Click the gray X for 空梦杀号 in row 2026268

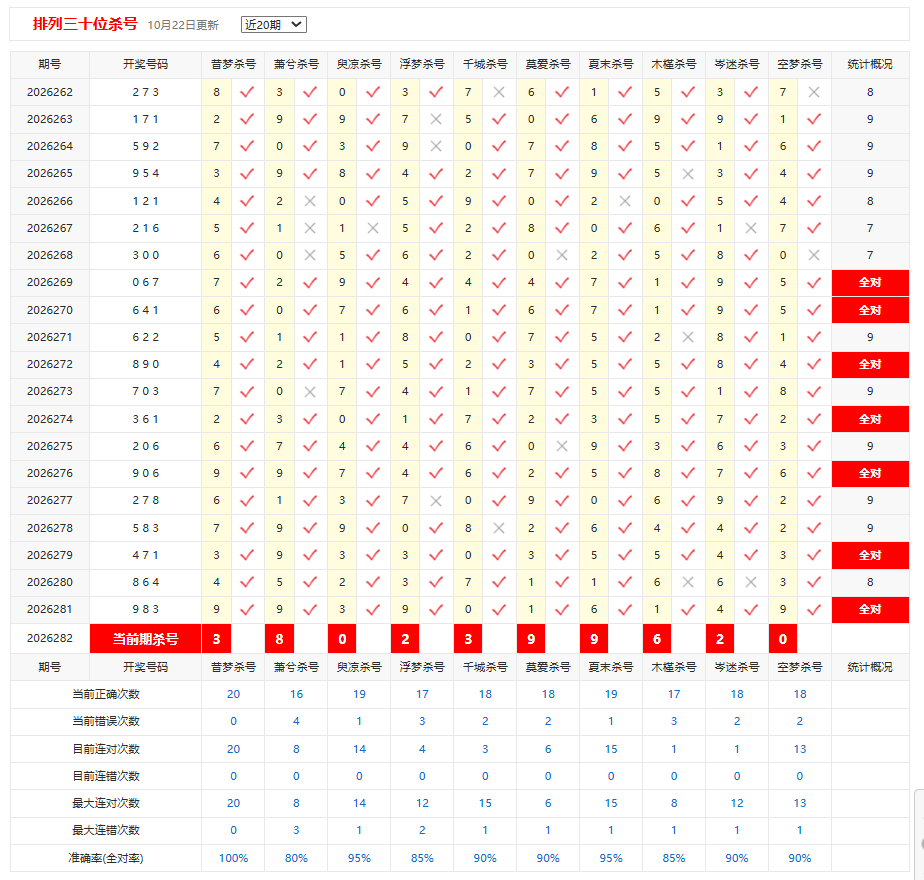pos(814,255)
